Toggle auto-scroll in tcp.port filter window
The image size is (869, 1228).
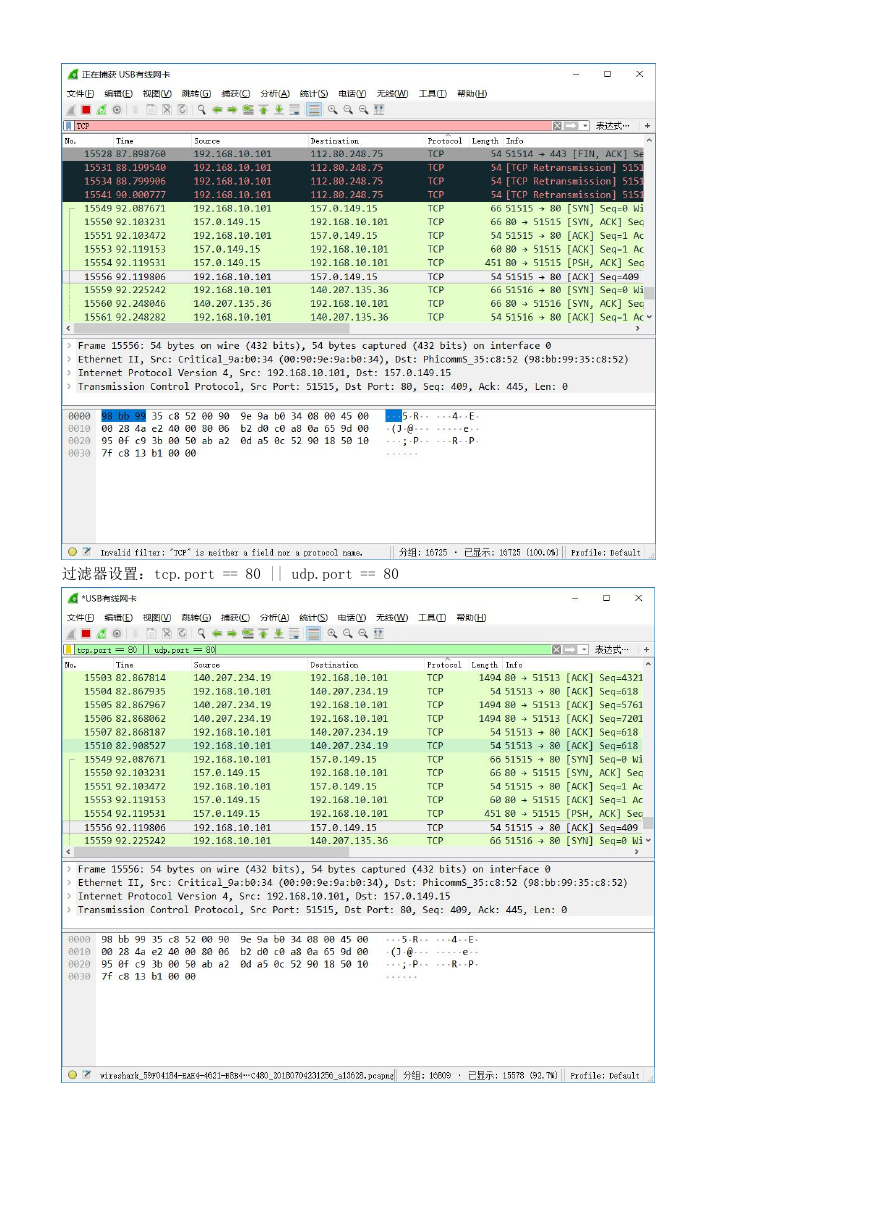click(294, 633)
